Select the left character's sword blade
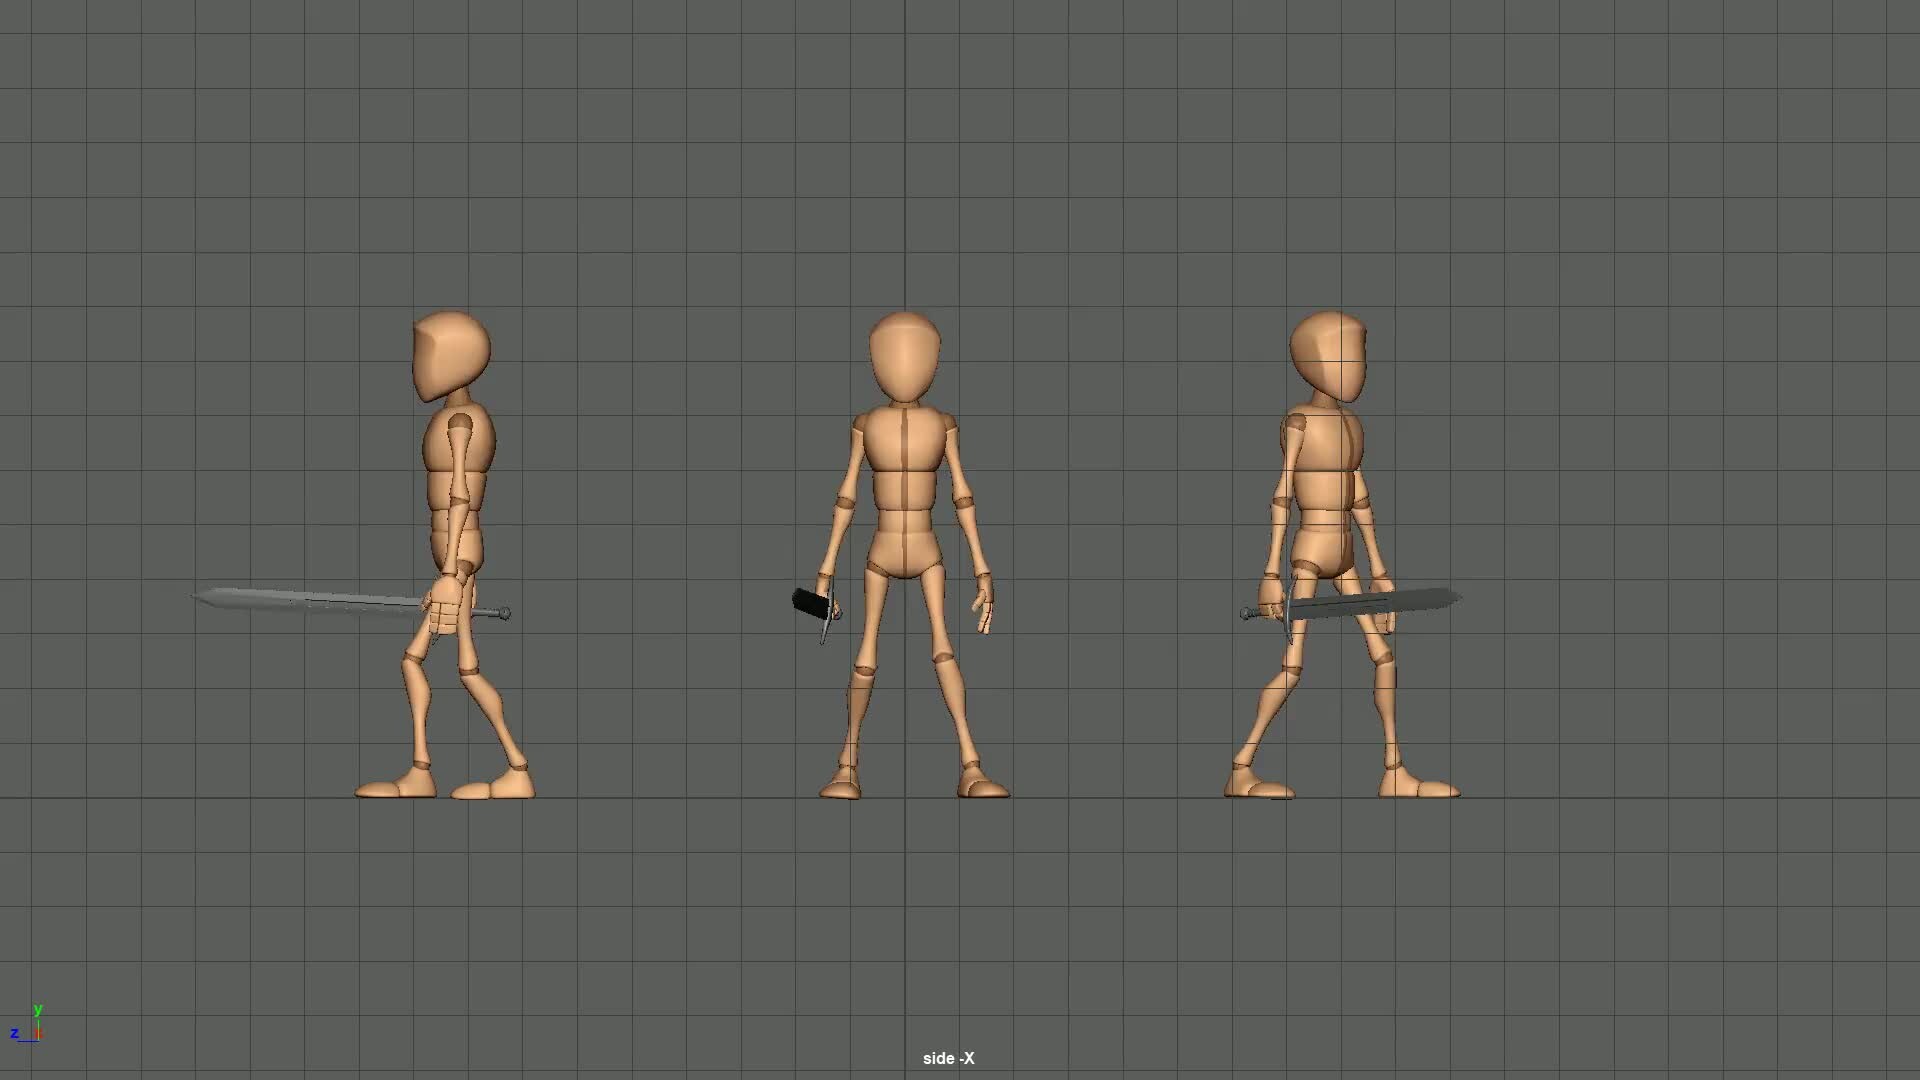 310,600
